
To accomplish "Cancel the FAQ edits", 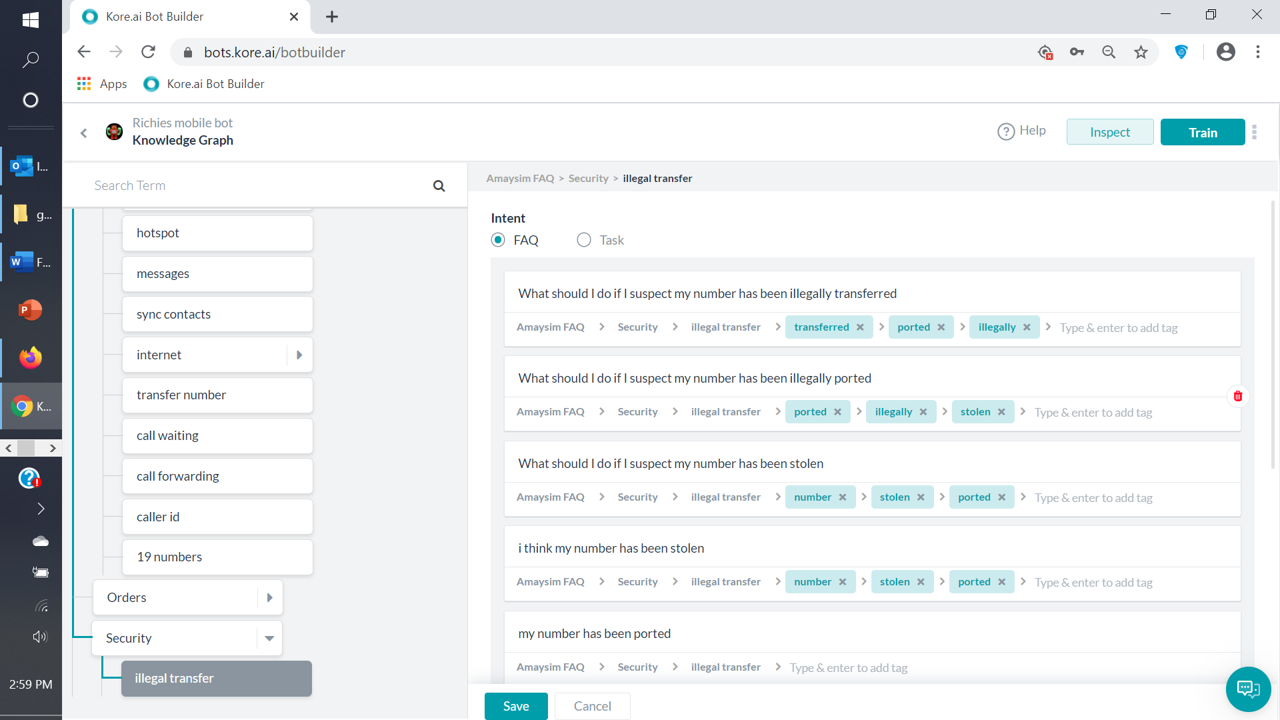I will coord(592,706).
